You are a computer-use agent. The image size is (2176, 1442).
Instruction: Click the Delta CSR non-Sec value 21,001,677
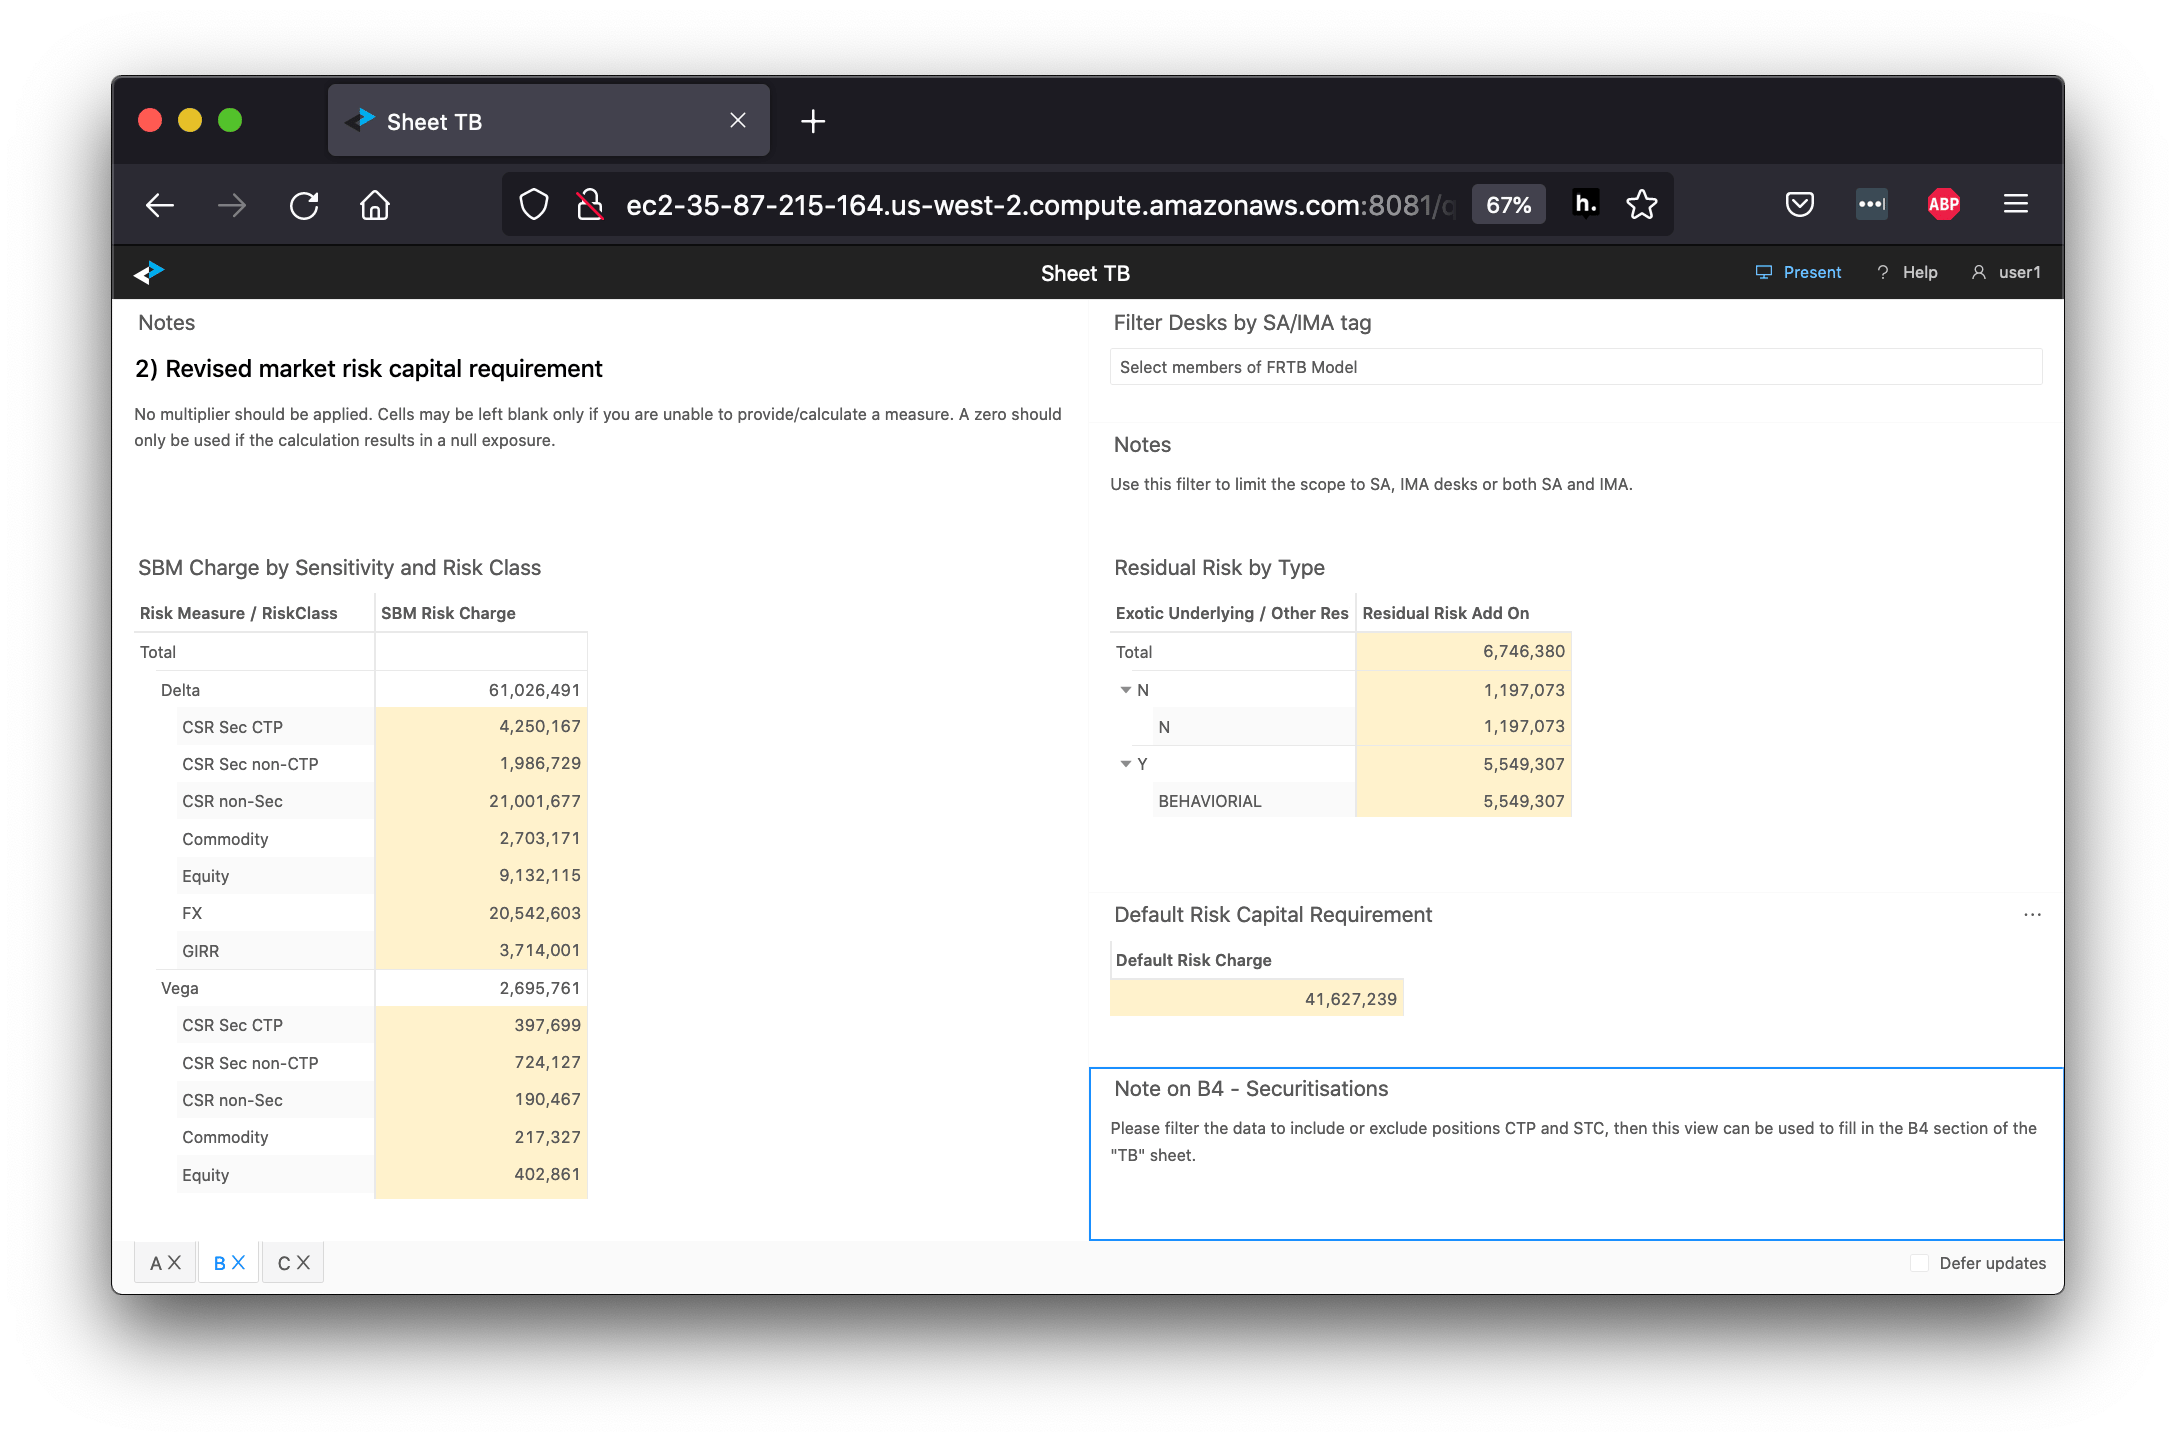(534, 801)
